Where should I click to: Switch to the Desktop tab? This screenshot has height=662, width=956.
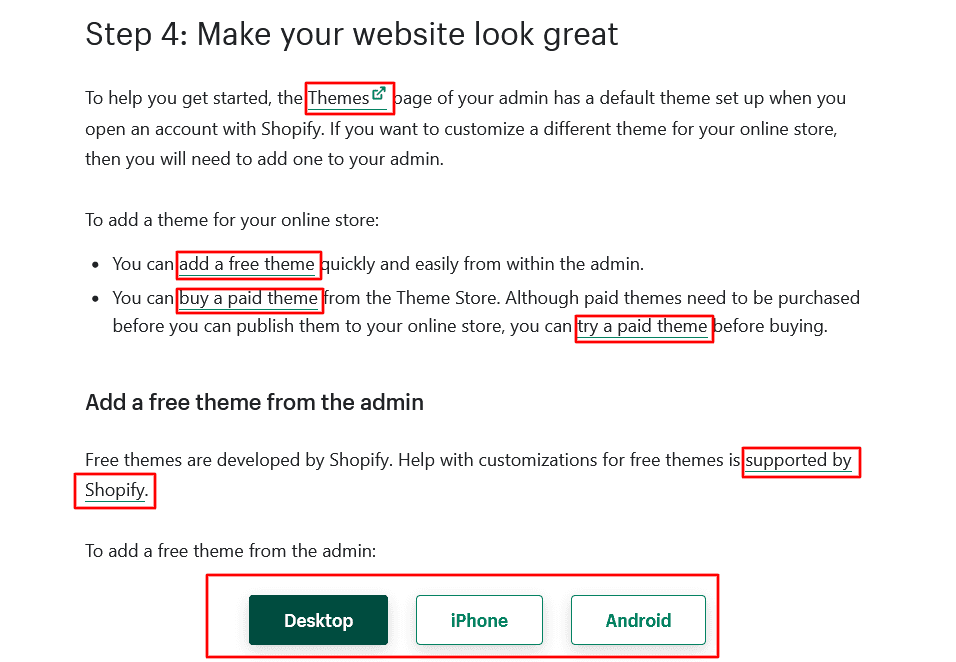pyautogui.click(x=318, y=620)
